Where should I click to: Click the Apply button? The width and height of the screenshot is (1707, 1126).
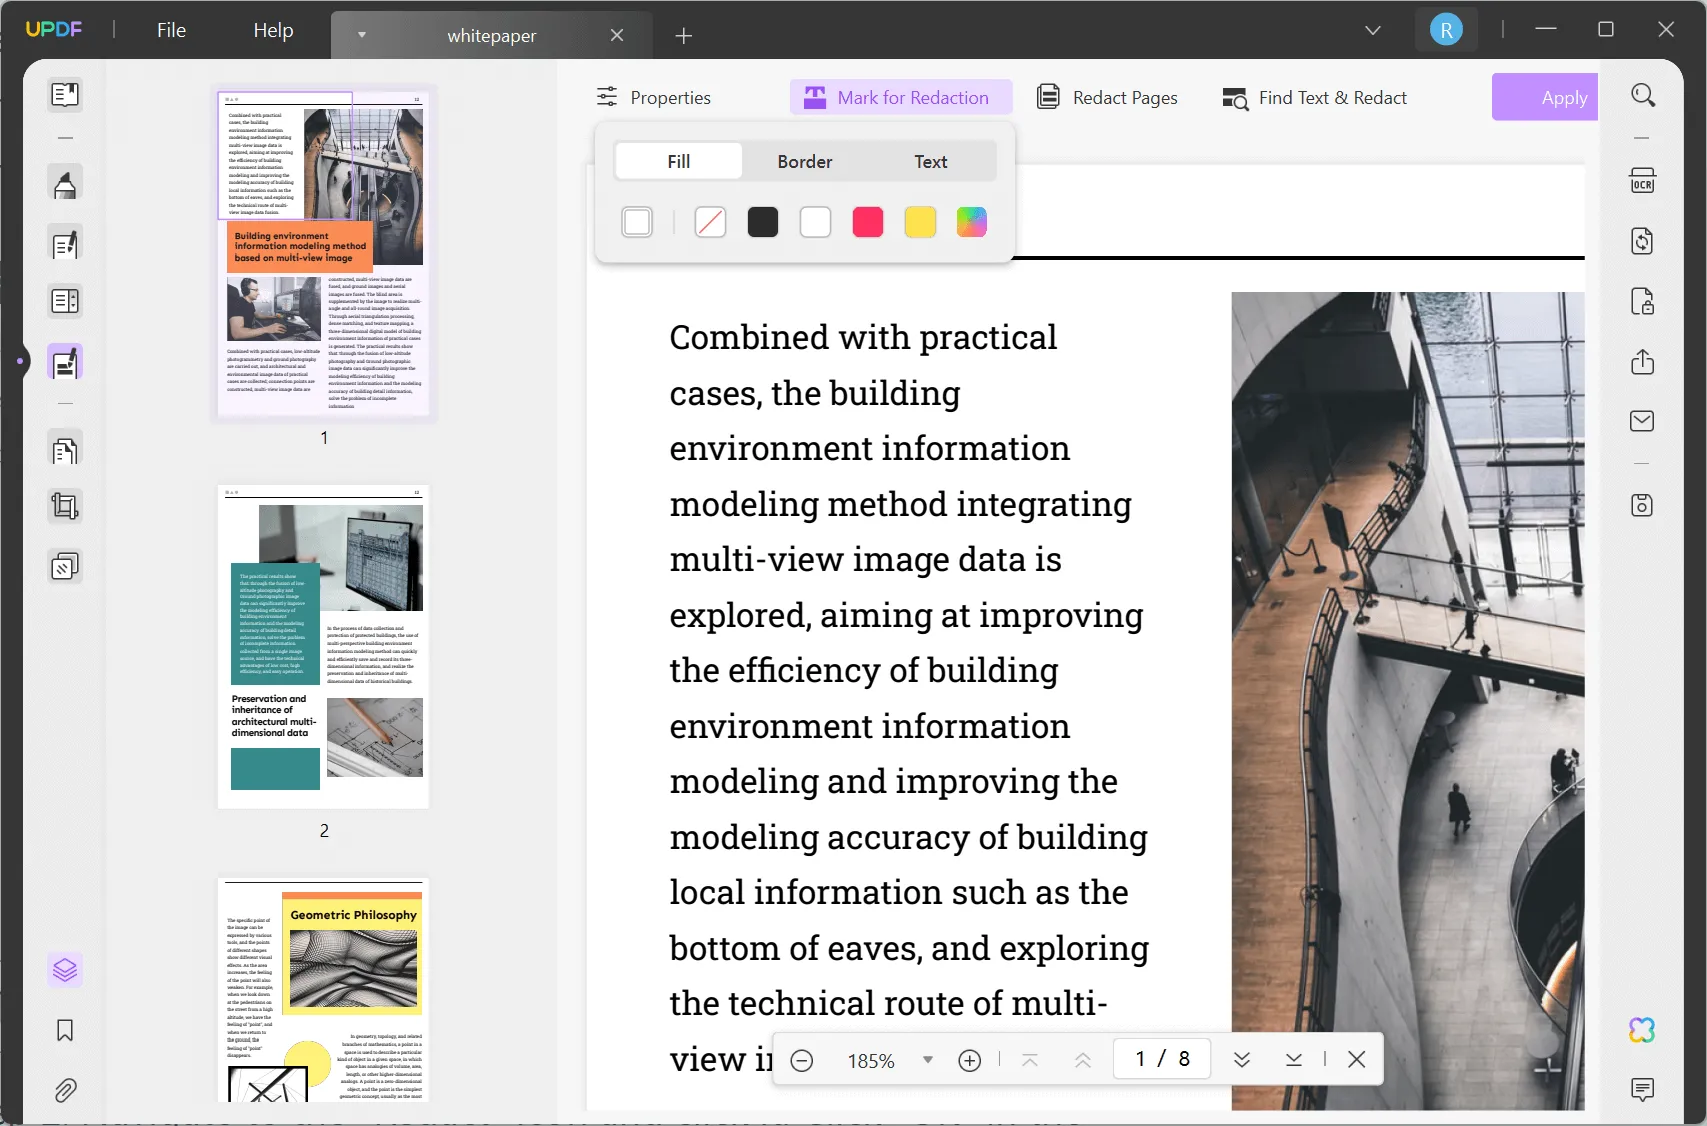[x=1545, y=98]
